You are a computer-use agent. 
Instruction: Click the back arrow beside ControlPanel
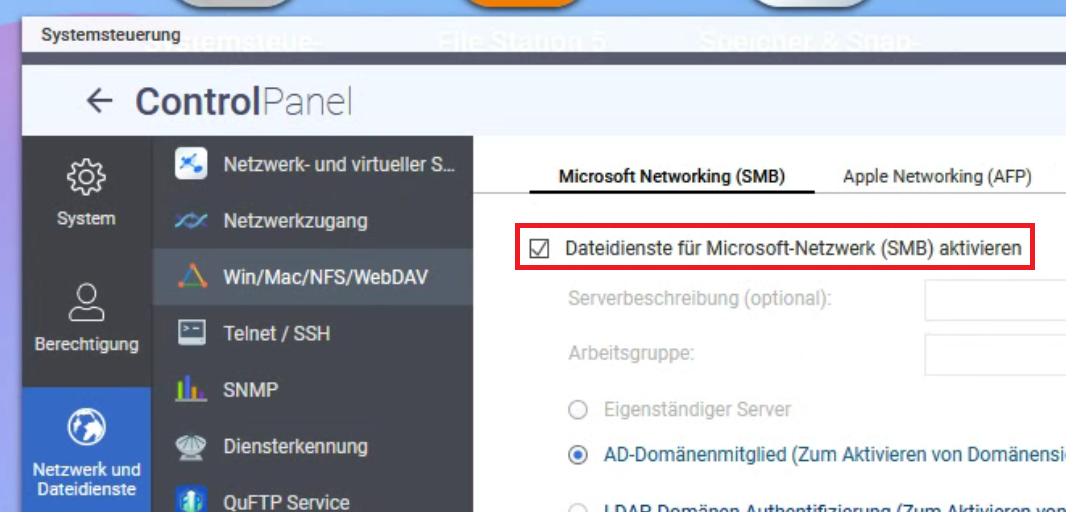(98, 101)
